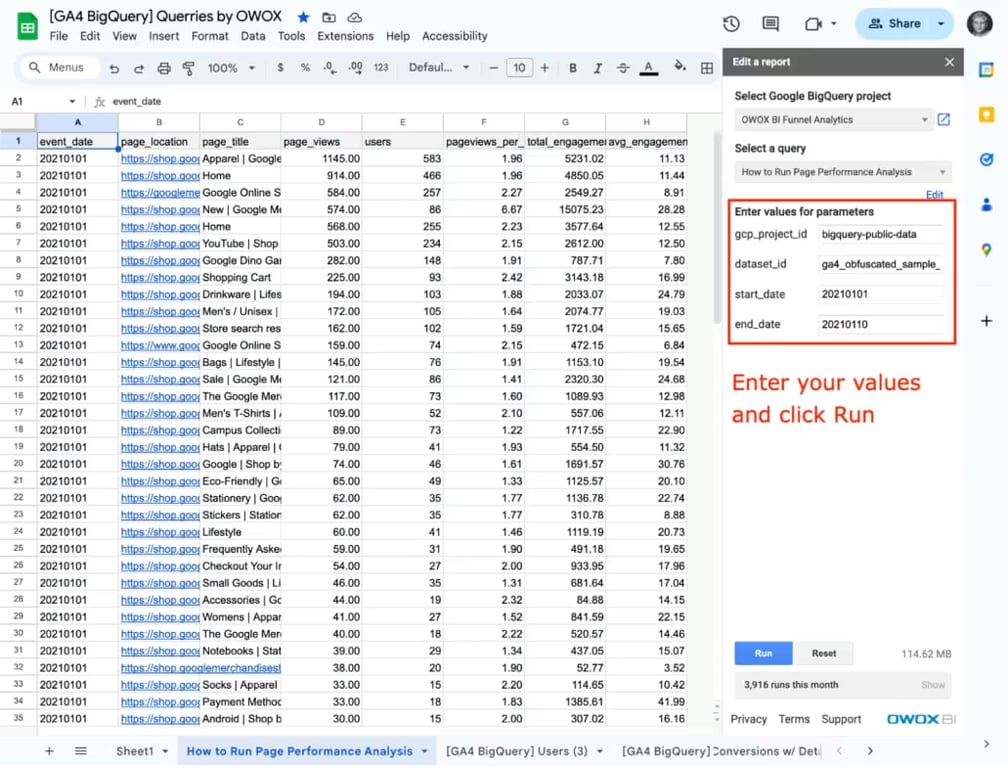Open Google Keep in side panel
1008x768 pixels.
986,115
